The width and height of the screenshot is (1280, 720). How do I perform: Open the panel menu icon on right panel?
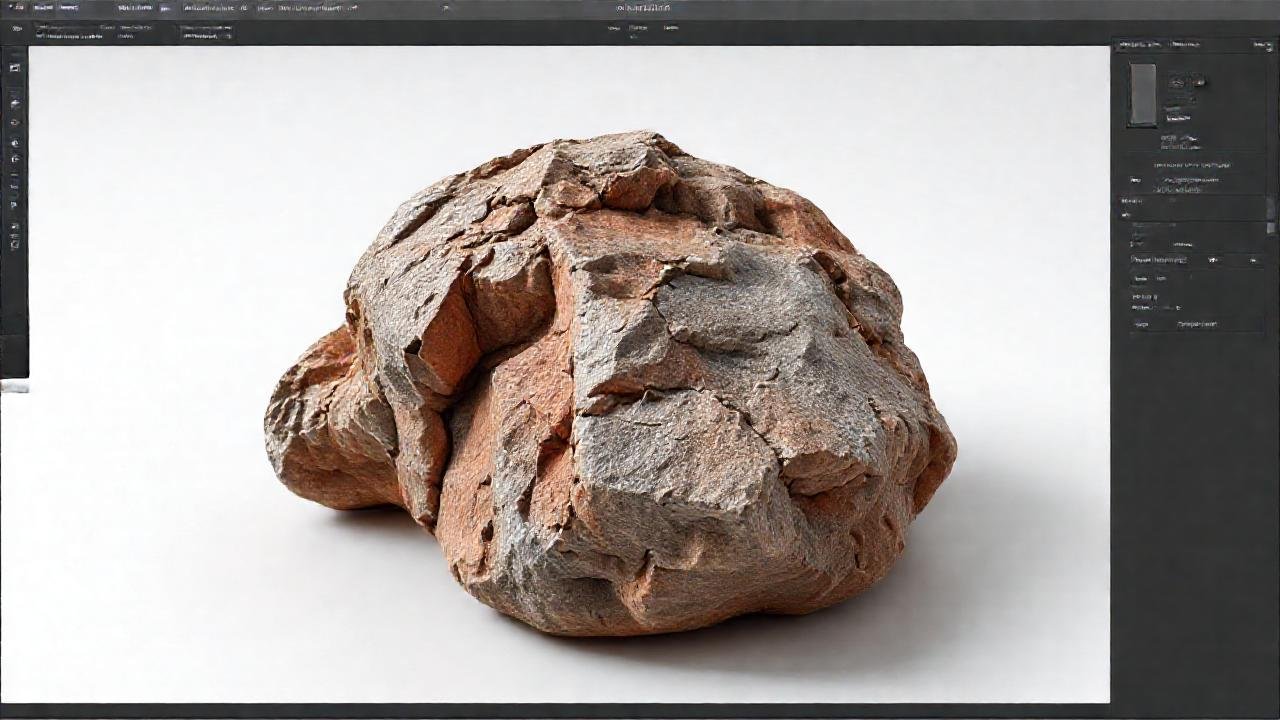tap(1269, 45)
